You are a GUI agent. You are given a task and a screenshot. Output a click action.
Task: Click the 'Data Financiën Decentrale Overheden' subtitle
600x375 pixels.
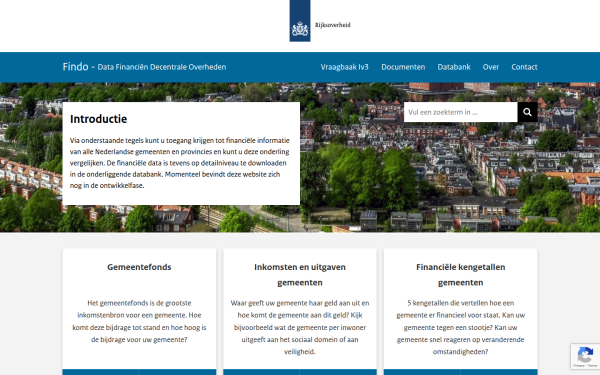[x=161, y=67]
